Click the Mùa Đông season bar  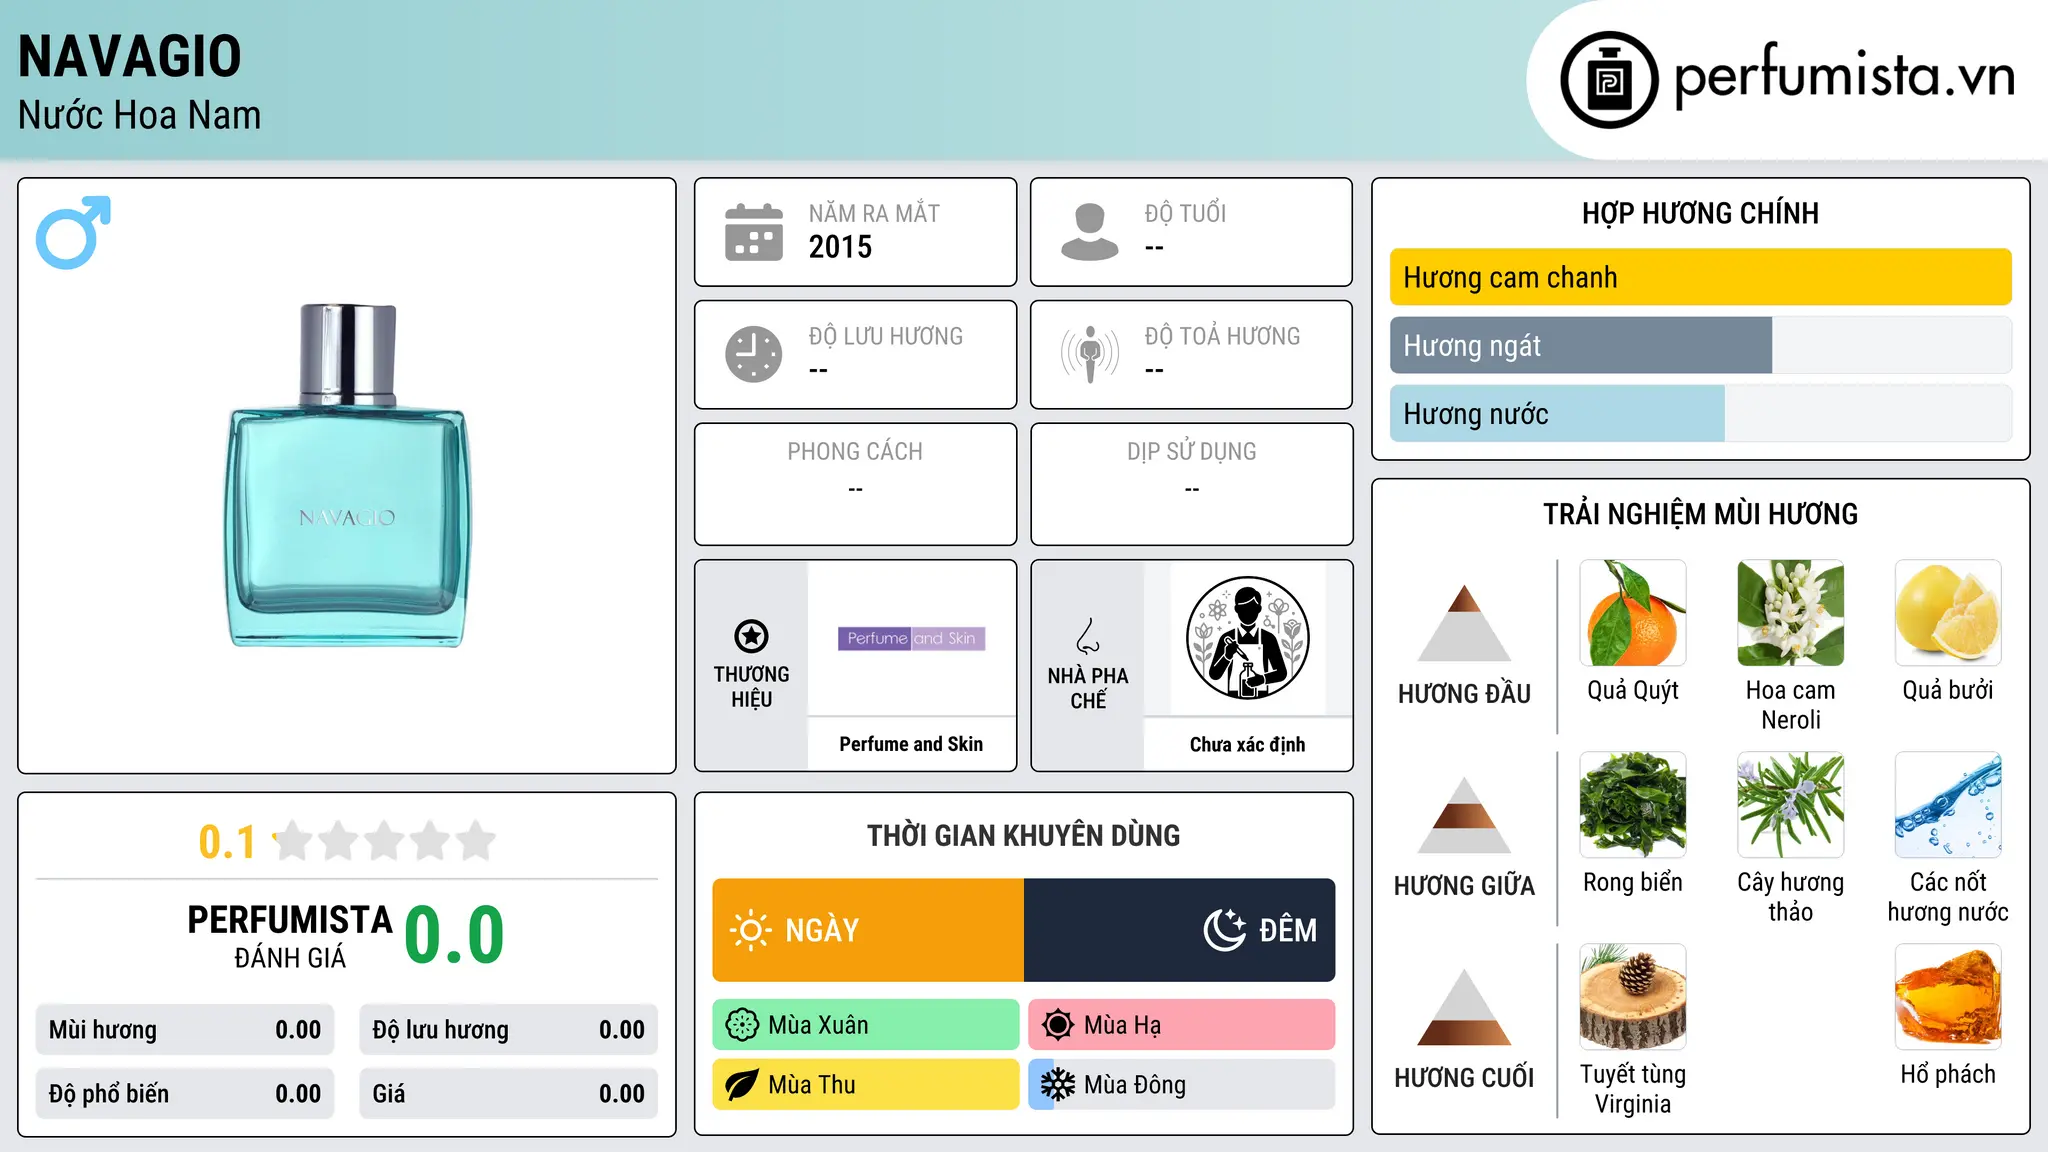[x=1181, y=1085]
